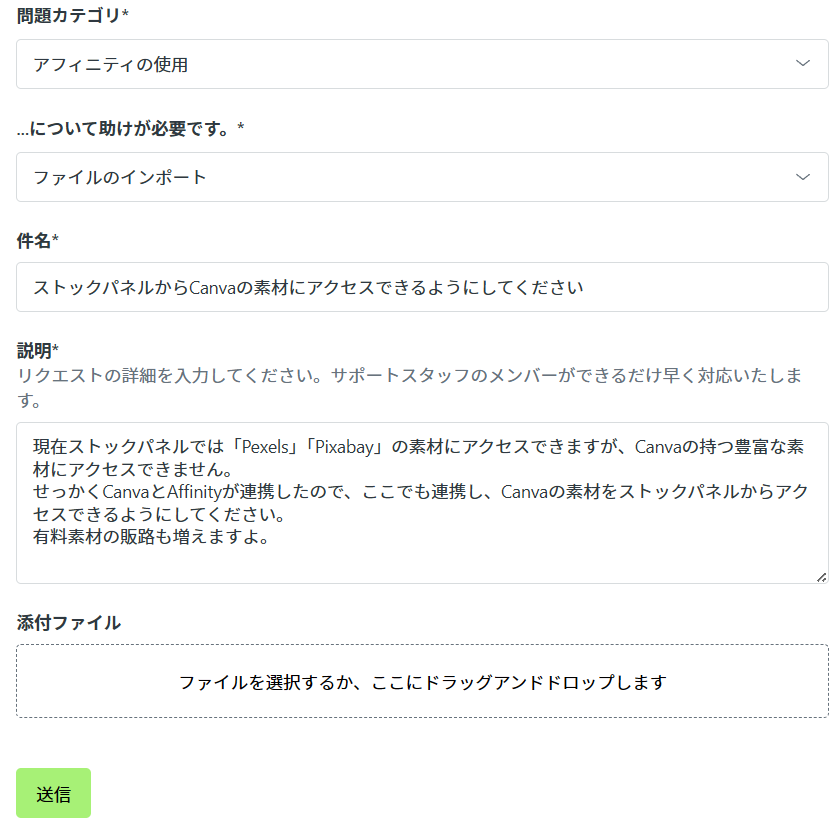
Task: Click the 問題カテゴリ field label
Action: coord(73,15)
